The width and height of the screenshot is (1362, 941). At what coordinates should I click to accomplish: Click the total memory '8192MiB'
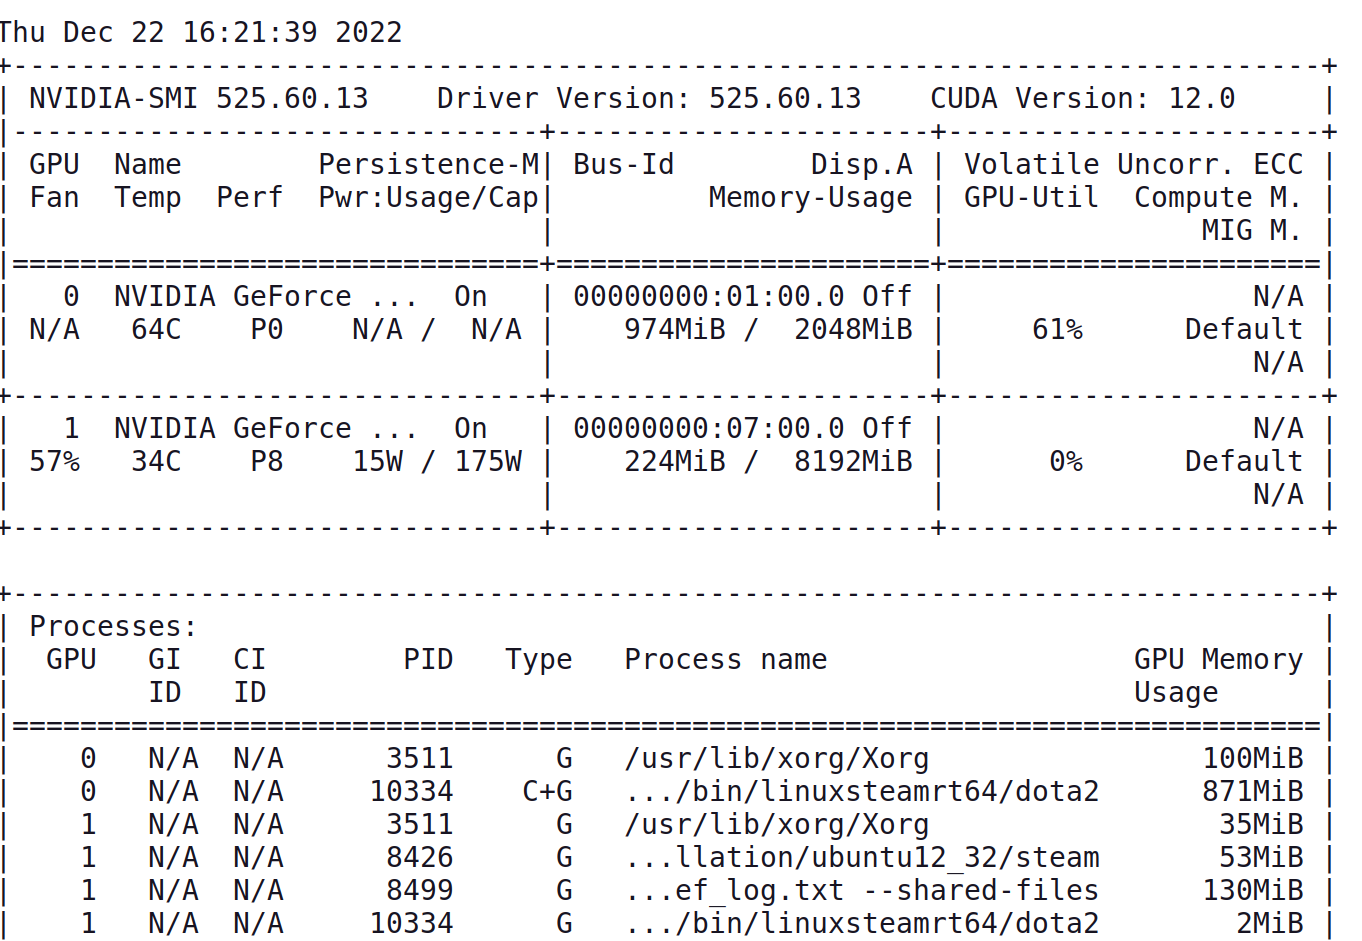coord(854,461)
